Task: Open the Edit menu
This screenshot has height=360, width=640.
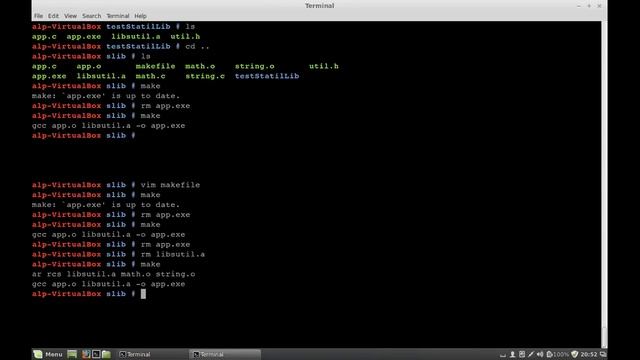Action: pyautogui.click(x=53, y=16)
